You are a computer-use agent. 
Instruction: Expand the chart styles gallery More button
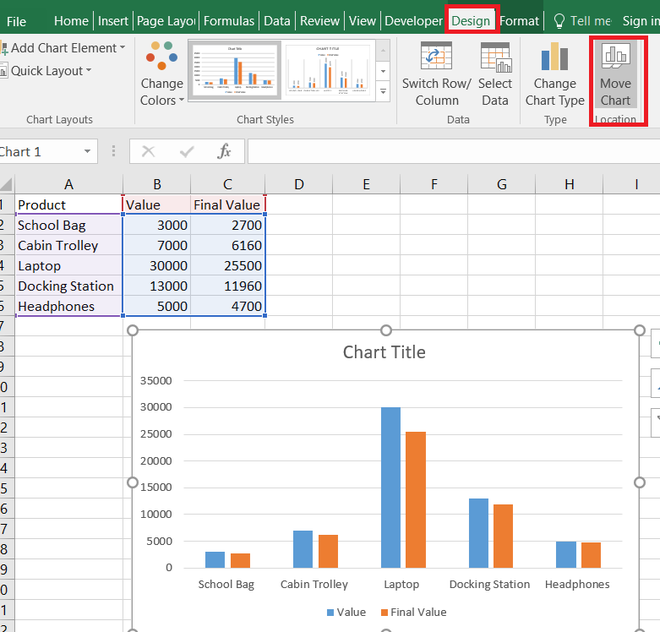(383, 91)
